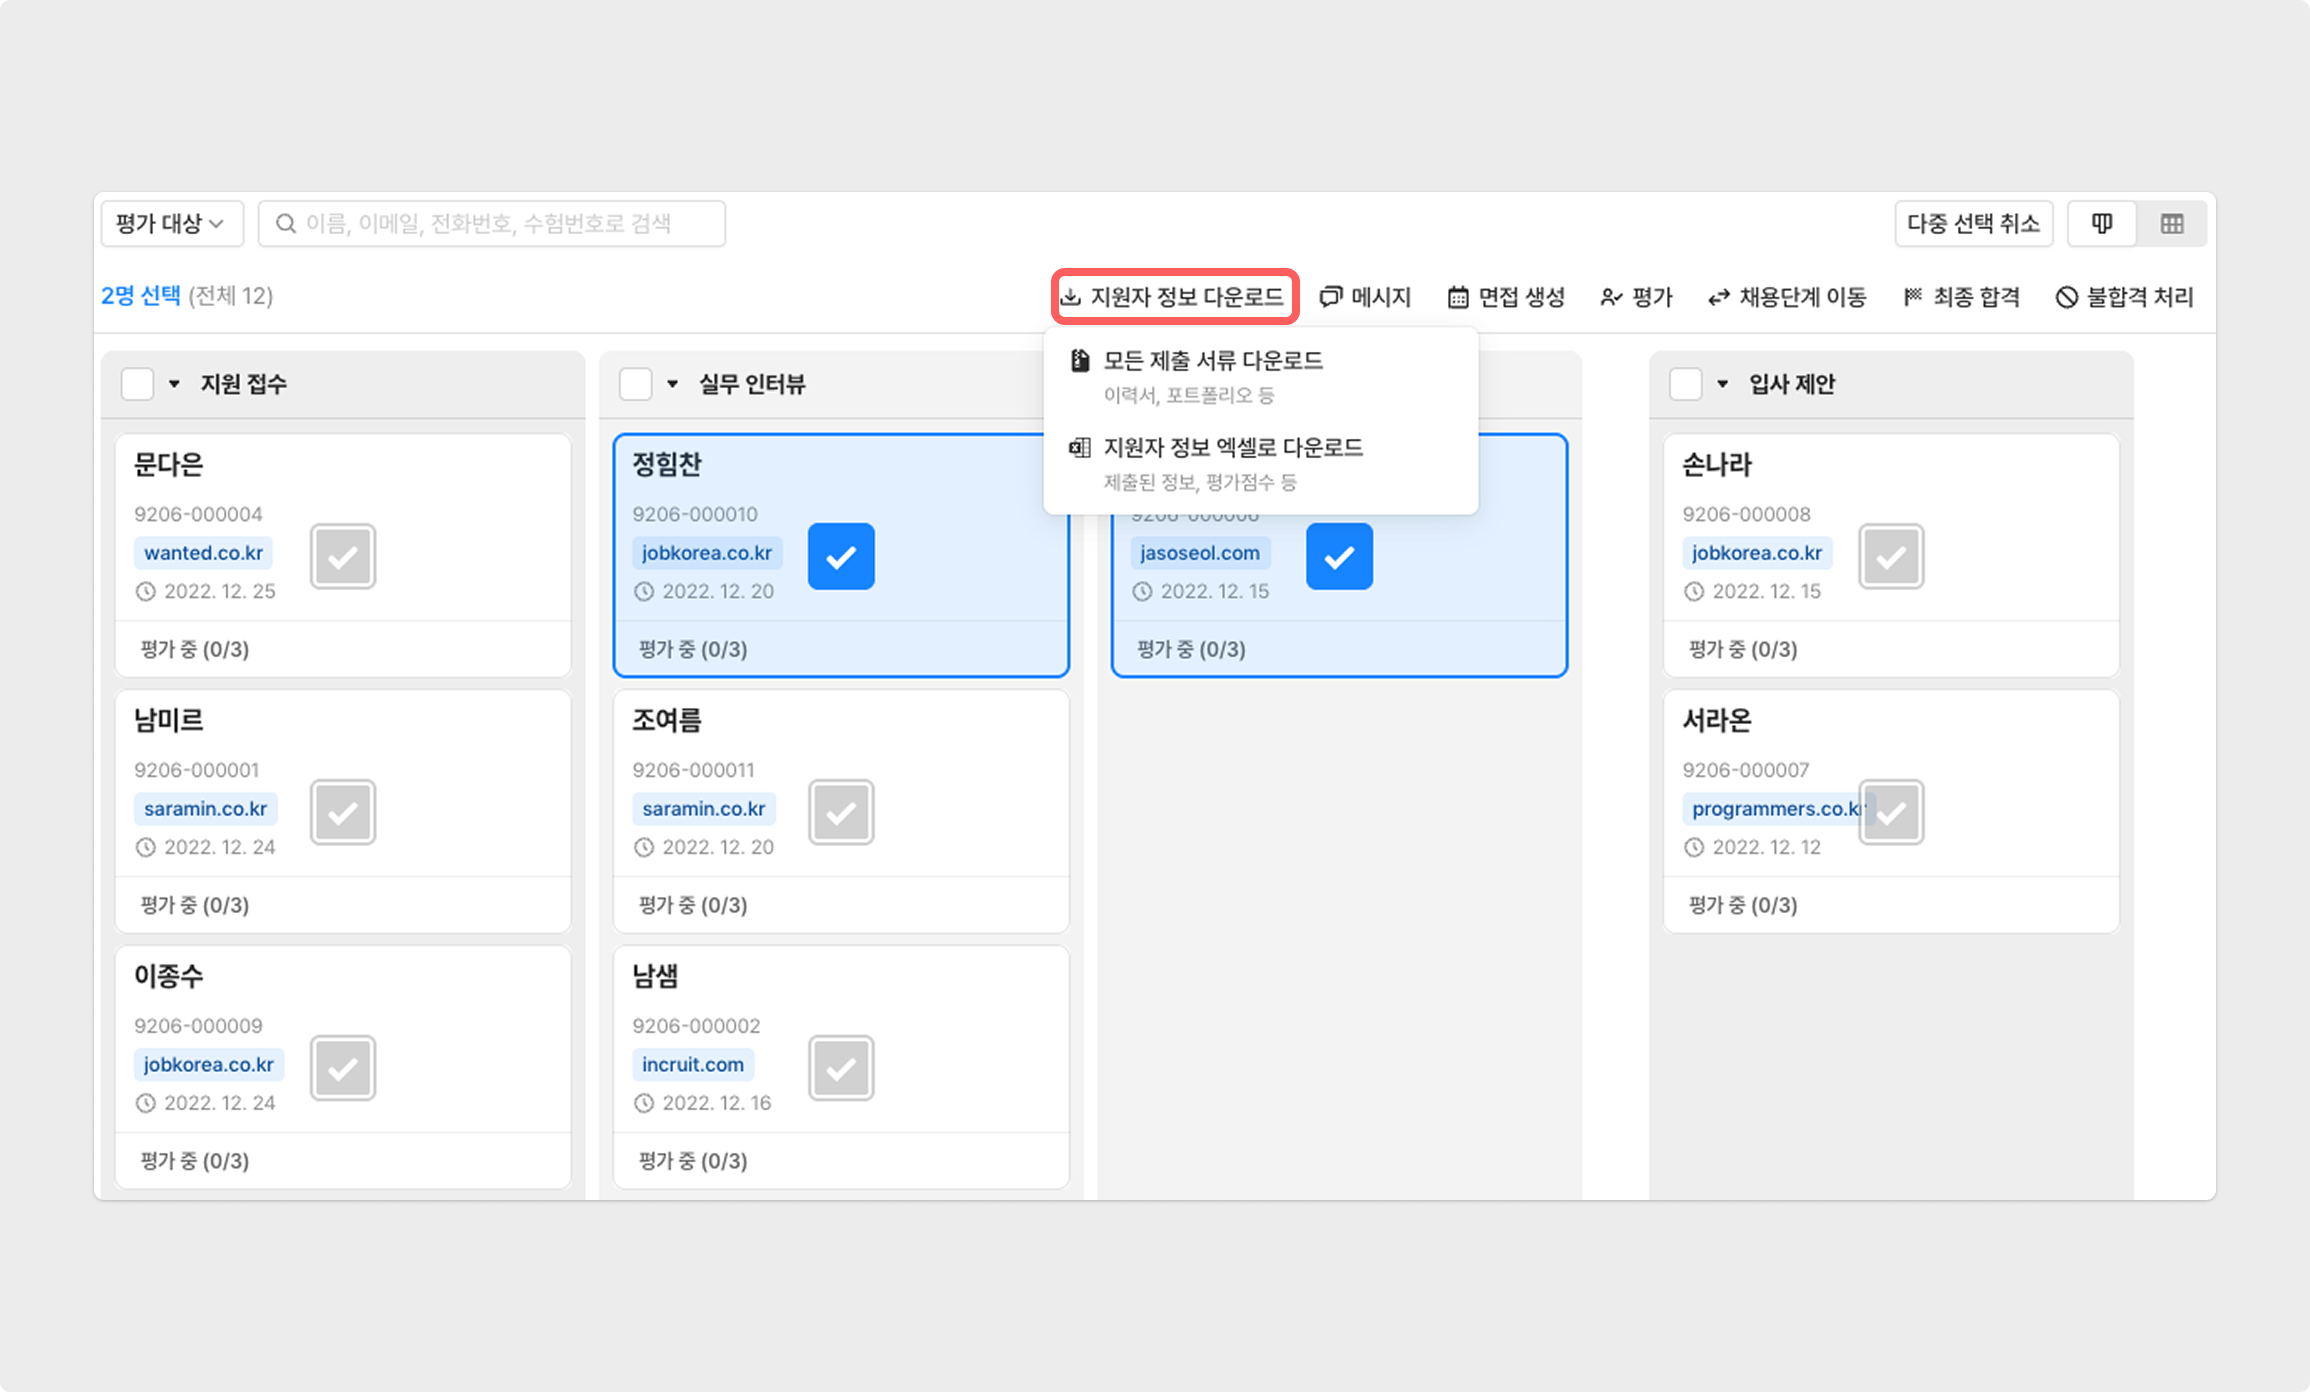
Task: Open 남샘 applicant card name
Action: [655, 977]
